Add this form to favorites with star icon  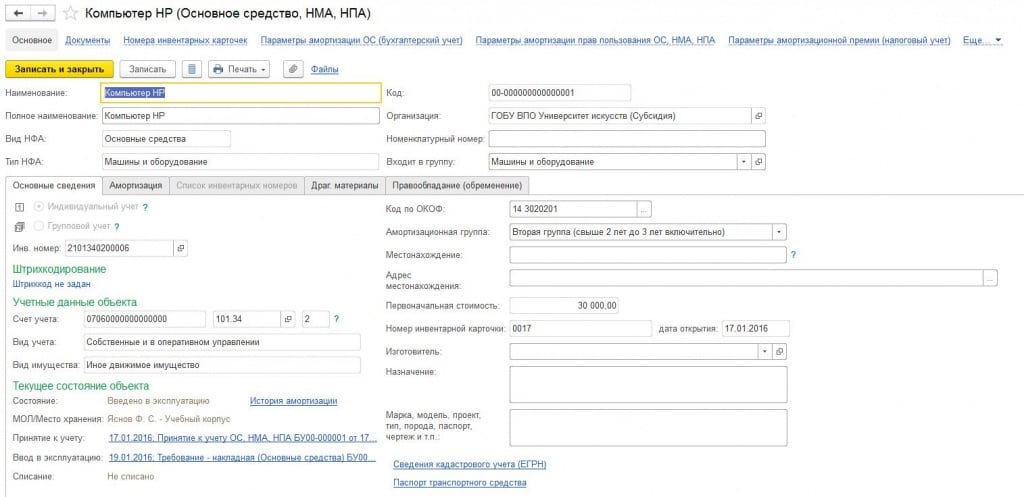coord(70,13)
